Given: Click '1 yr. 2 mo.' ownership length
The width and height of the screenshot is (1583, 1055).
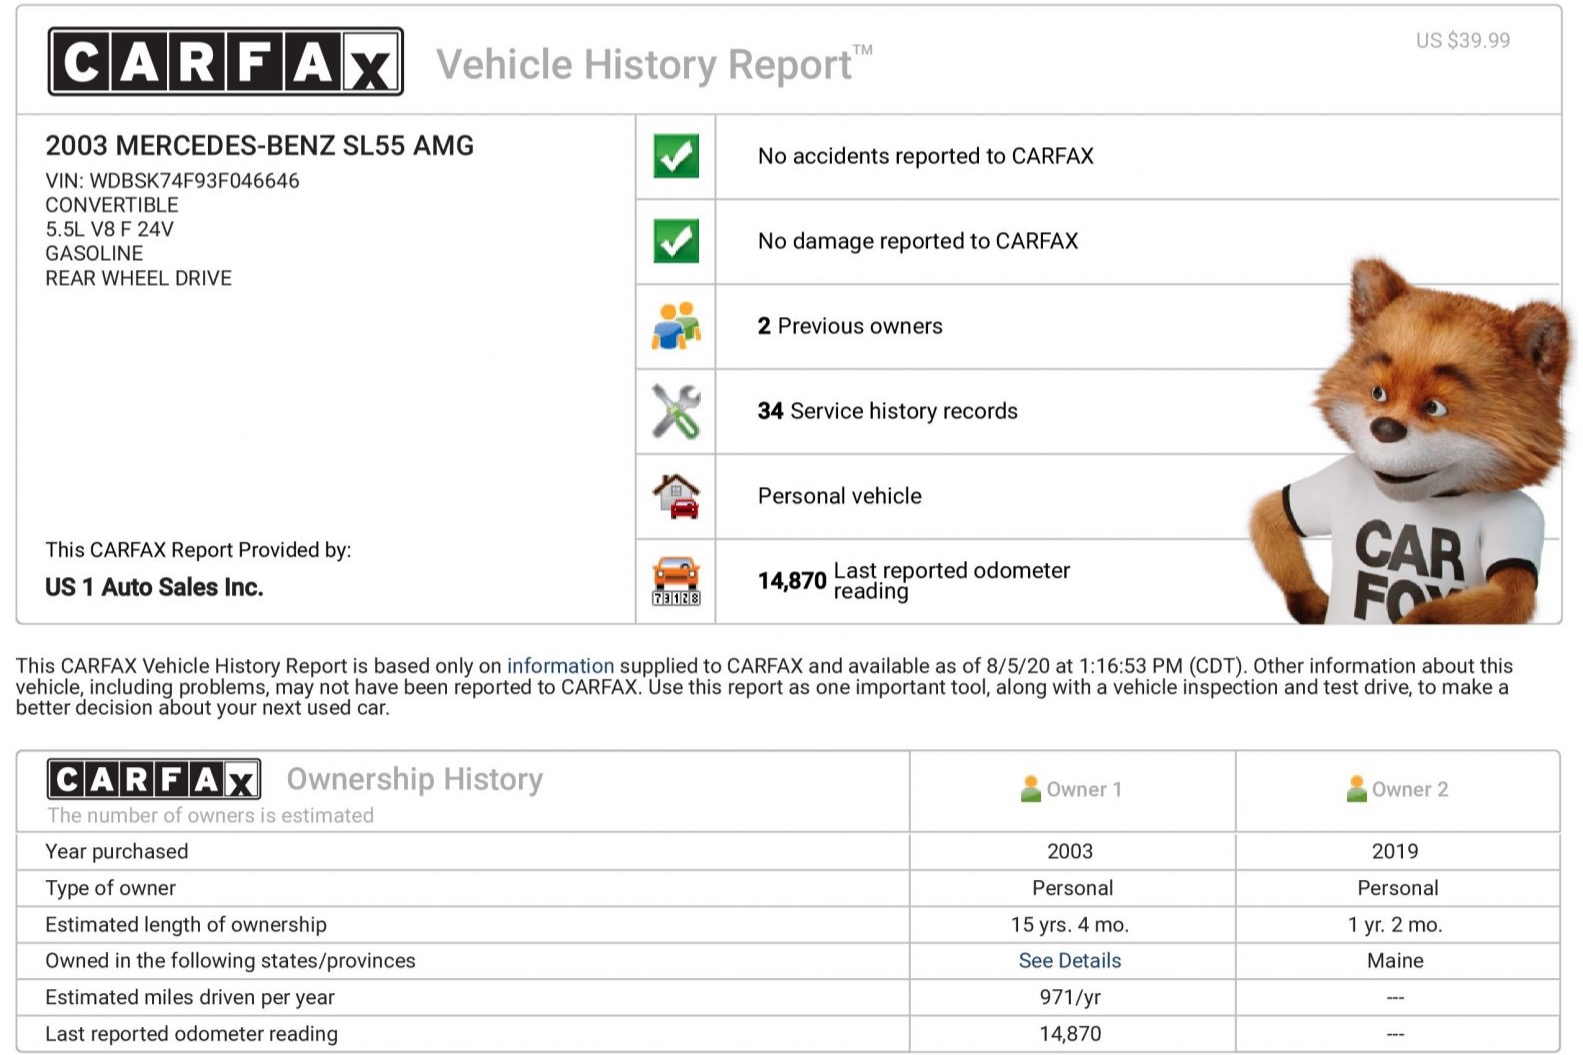Looking at the screenshot, I should coord(1395,925).
